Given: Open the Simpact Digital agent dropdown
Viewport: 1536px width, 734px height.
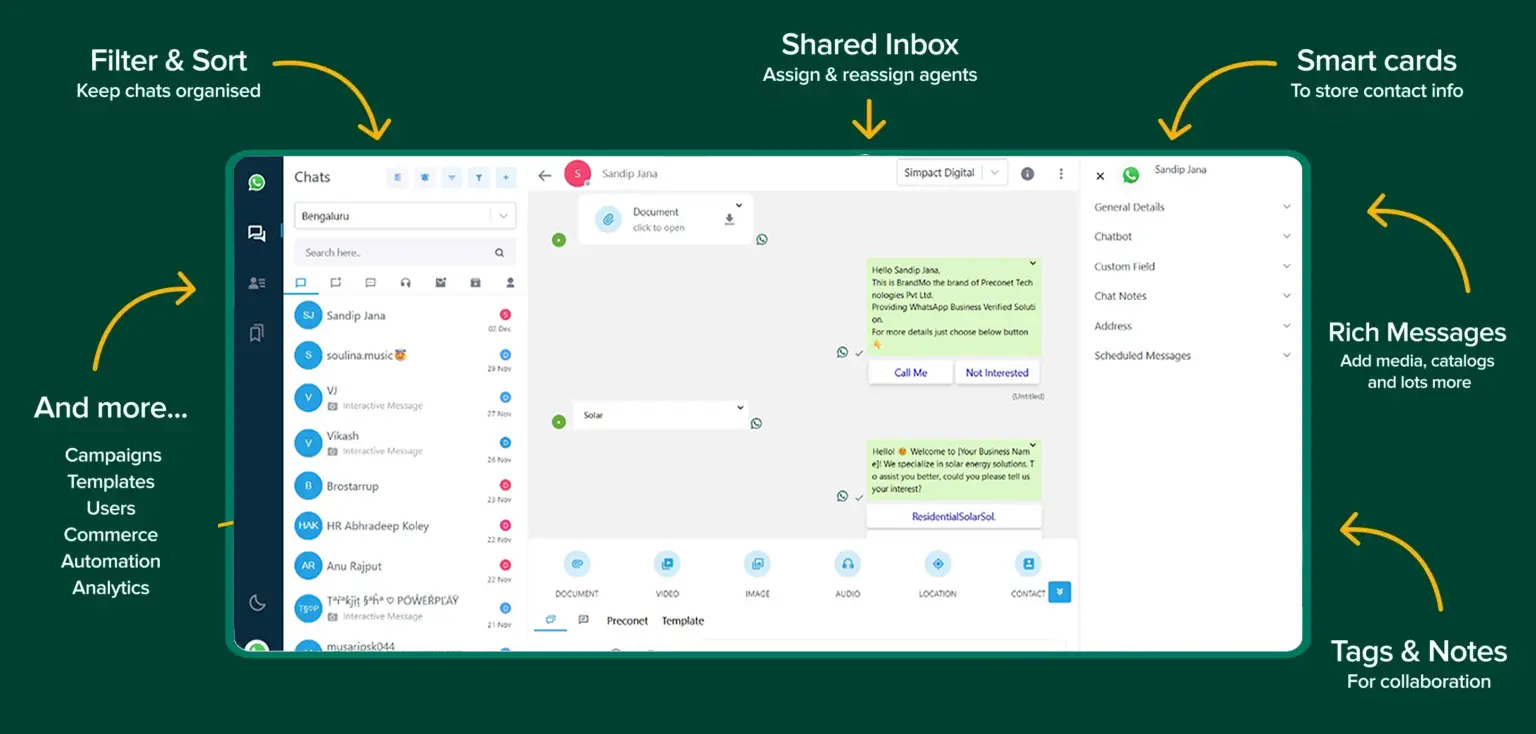Looking at the screenshot, I should coord(952,173).
